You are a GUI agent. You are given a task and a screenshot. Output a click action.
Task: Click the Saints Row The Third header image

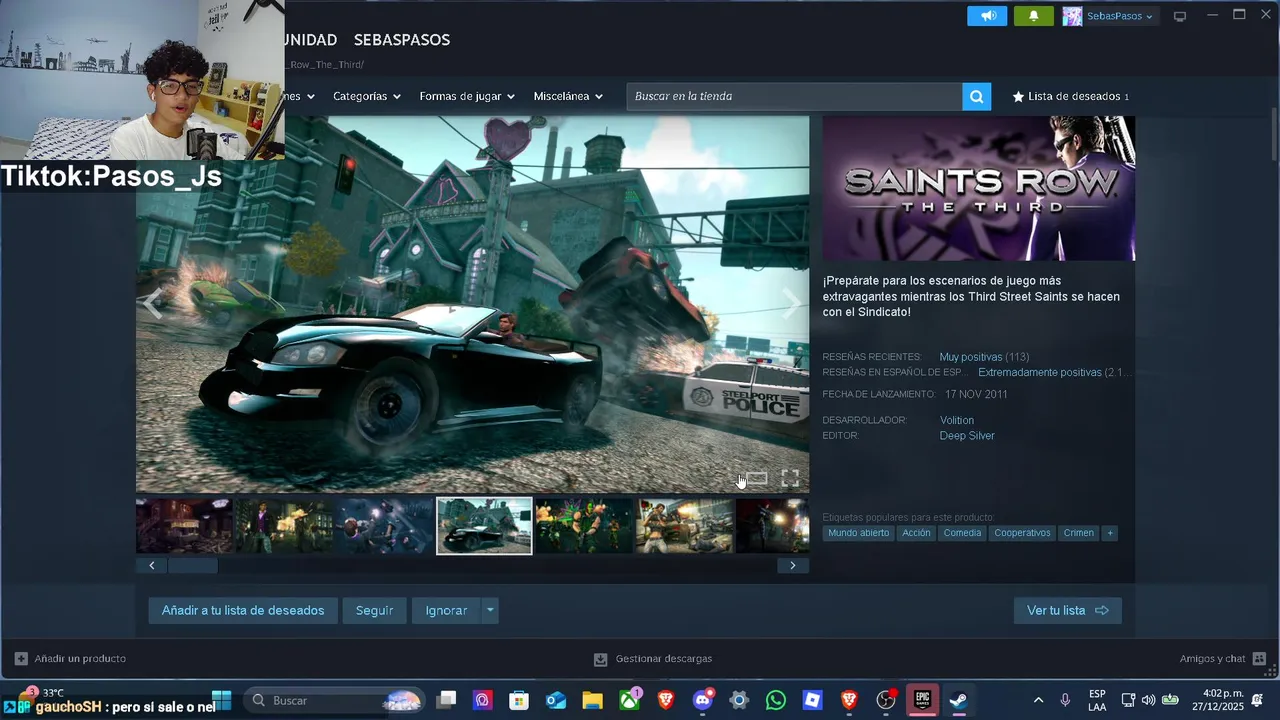pyautogui.click(x=979, y=188)
